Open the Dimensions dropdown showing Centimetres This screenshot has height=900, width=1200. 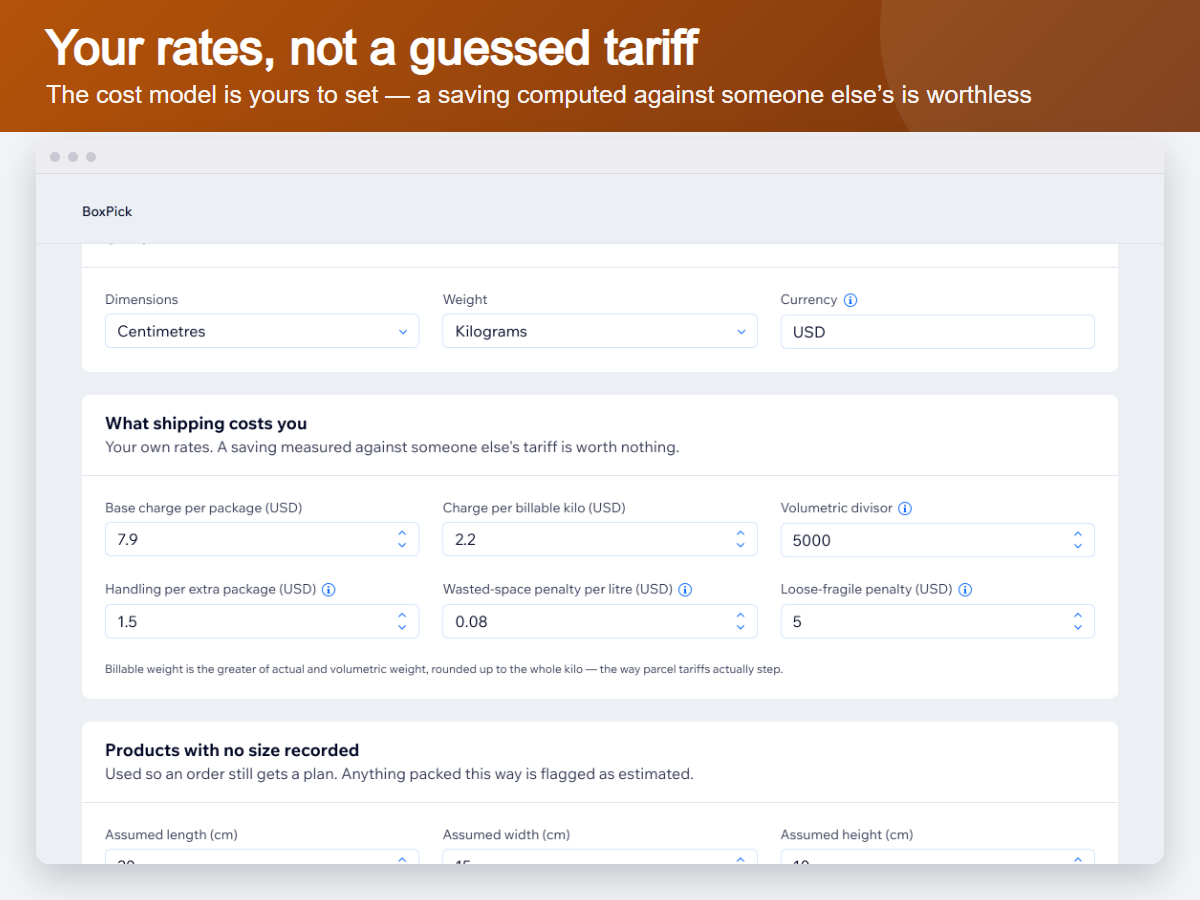[262, 332]
